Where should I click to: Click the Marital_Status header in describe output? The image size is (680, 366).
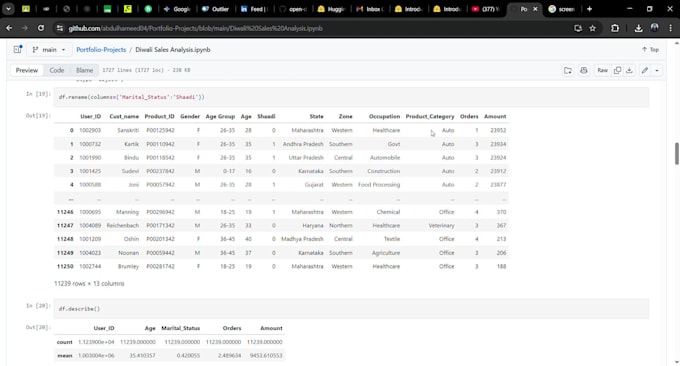[x=180, y=328]
